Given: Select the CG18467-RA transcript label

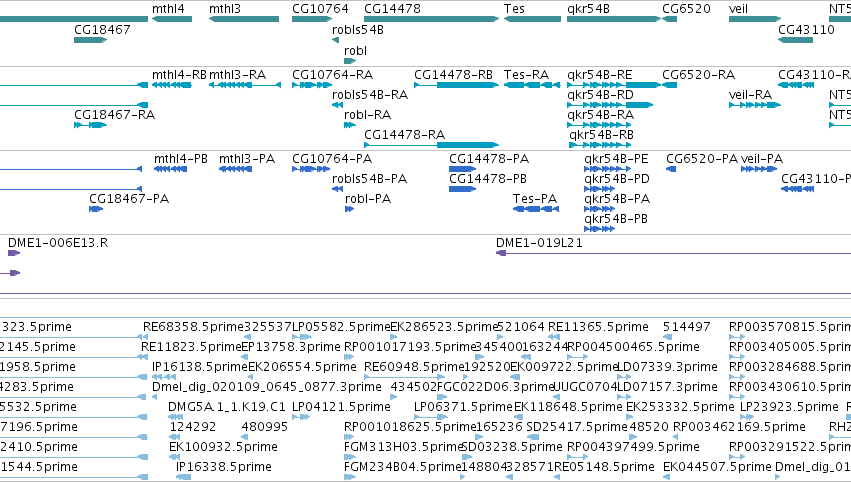Looking at the screenshot, I should [115, 115].
